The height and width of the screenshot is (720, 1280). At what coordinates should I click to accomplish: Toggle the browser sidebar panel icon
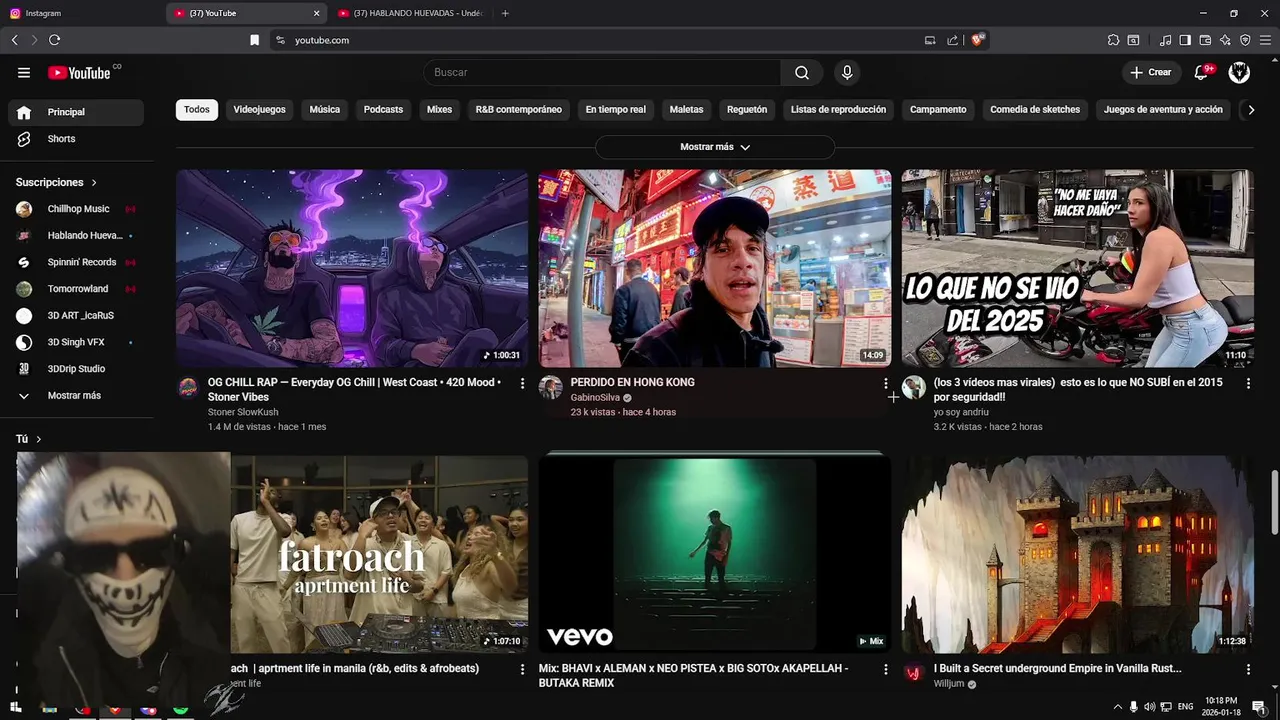(1185, 40)
